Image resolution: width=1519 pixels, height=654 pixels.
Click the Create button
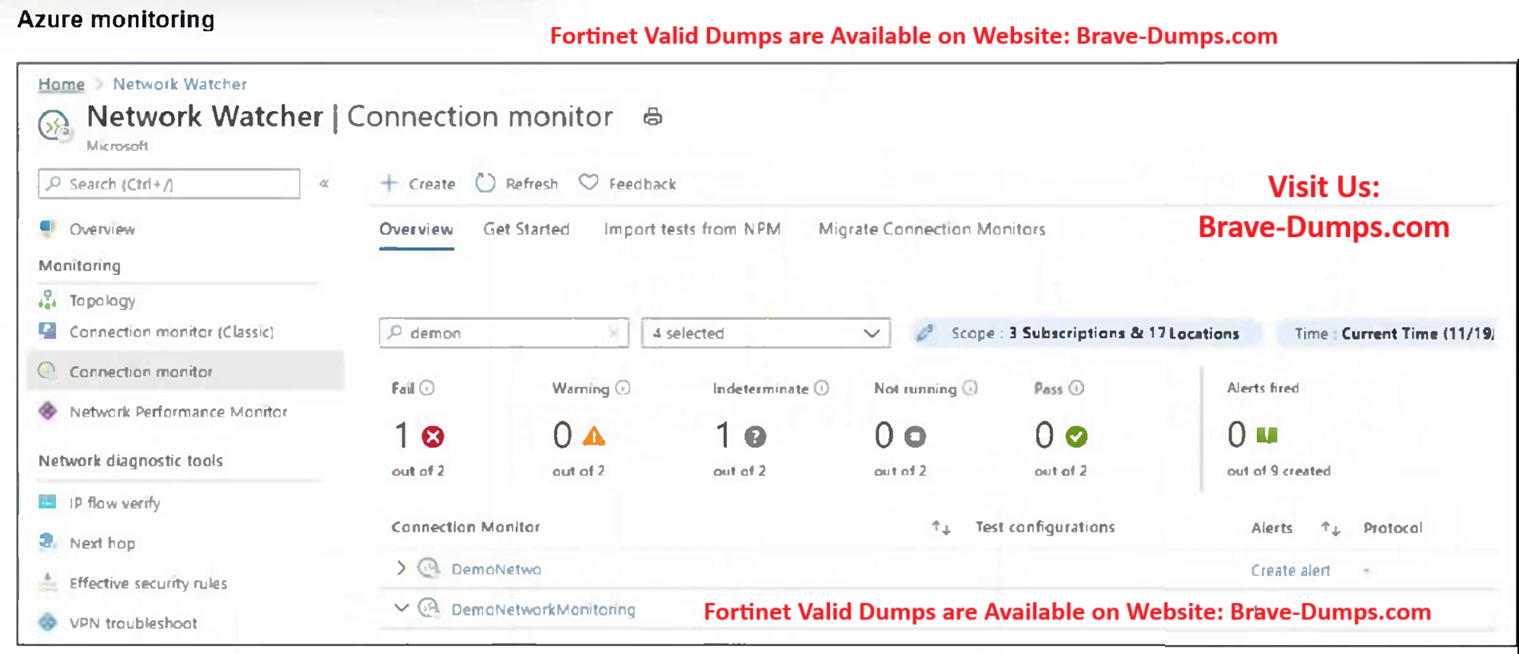(x=419, y=184)
